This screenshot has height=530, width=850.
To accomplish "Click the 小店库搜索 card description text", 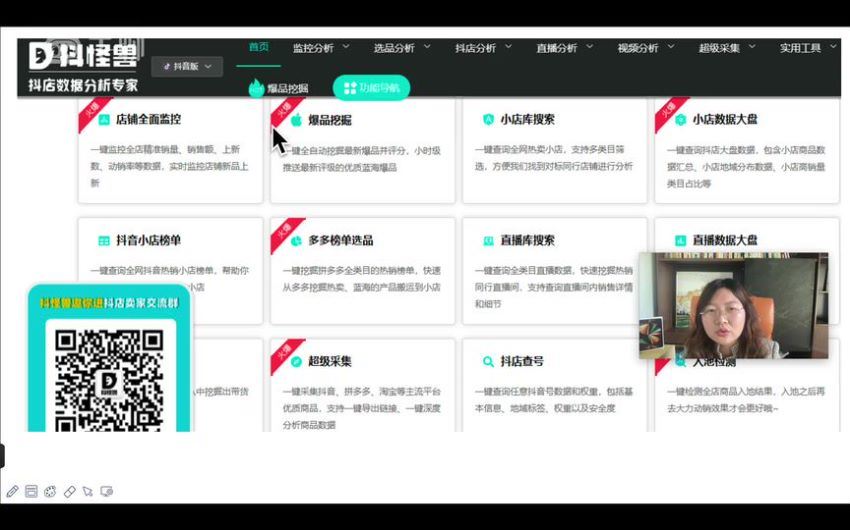I will point(554,158).
